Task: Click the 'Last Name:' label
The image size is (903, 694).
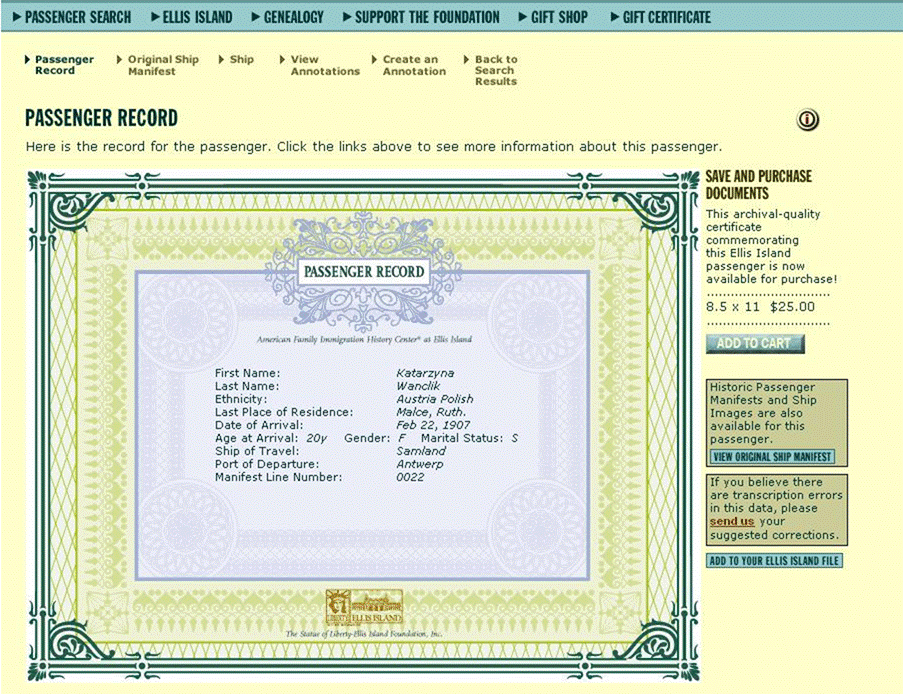Action: [247, 386]
